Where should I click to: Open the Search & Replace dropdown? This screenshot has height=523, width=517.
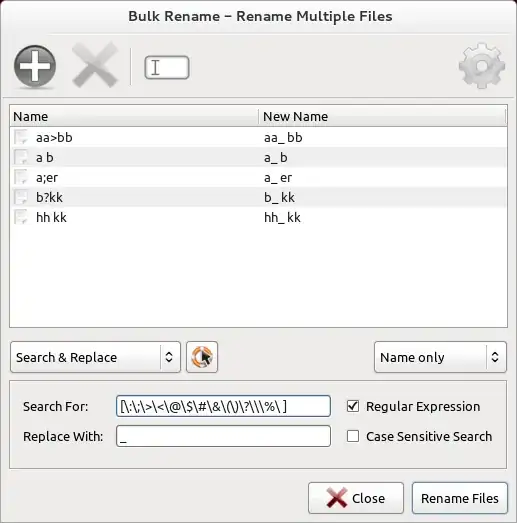coord(95,357)
